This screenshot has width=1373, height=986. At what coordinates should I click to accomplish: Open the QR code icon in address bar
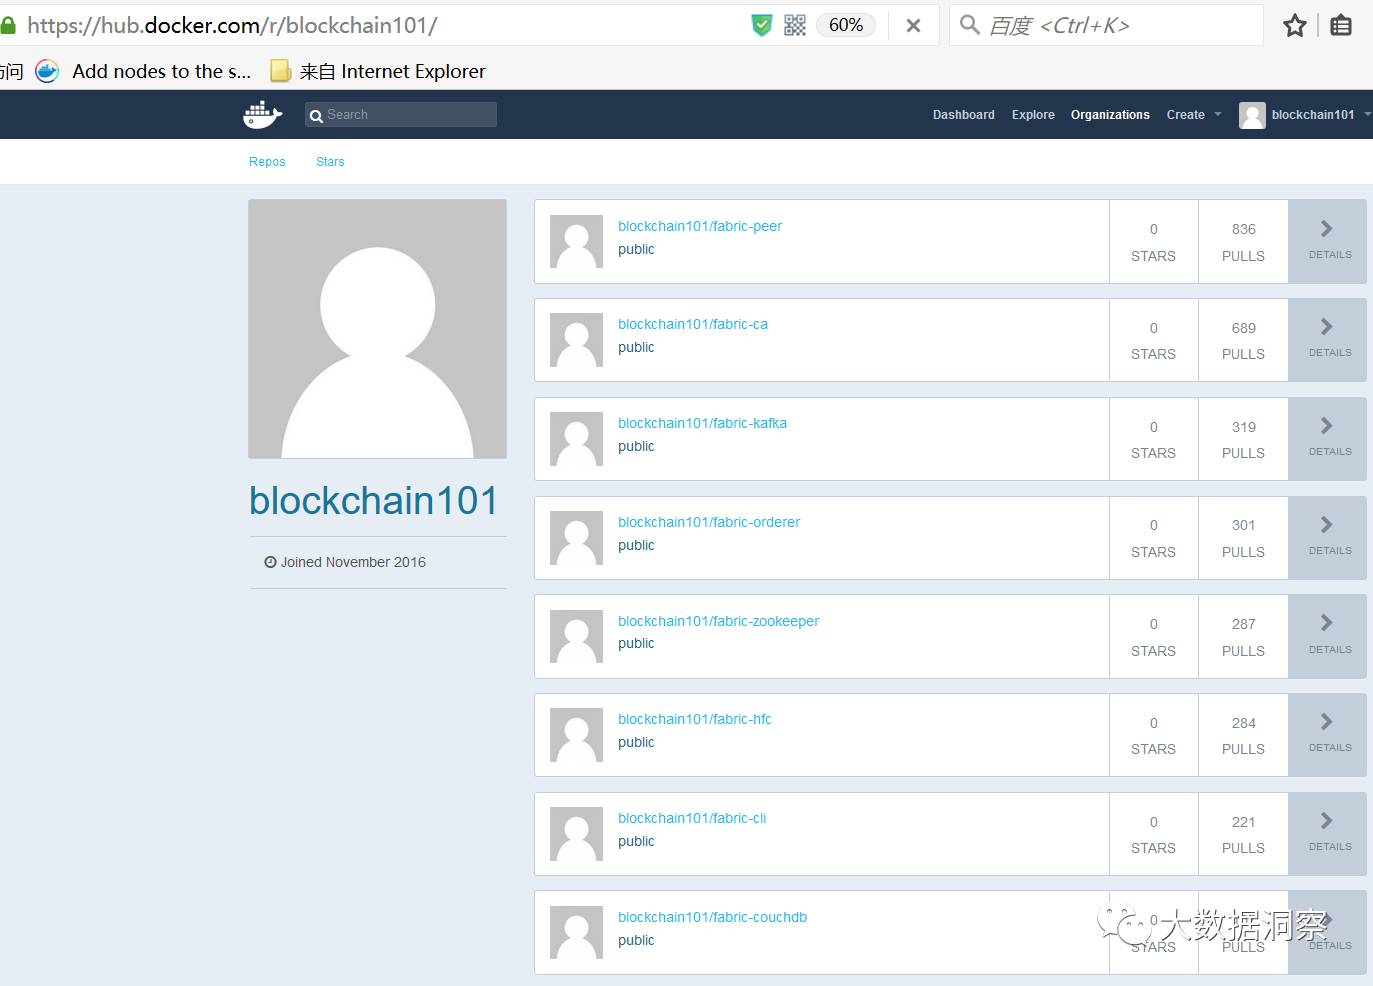(x=795, y=25)
